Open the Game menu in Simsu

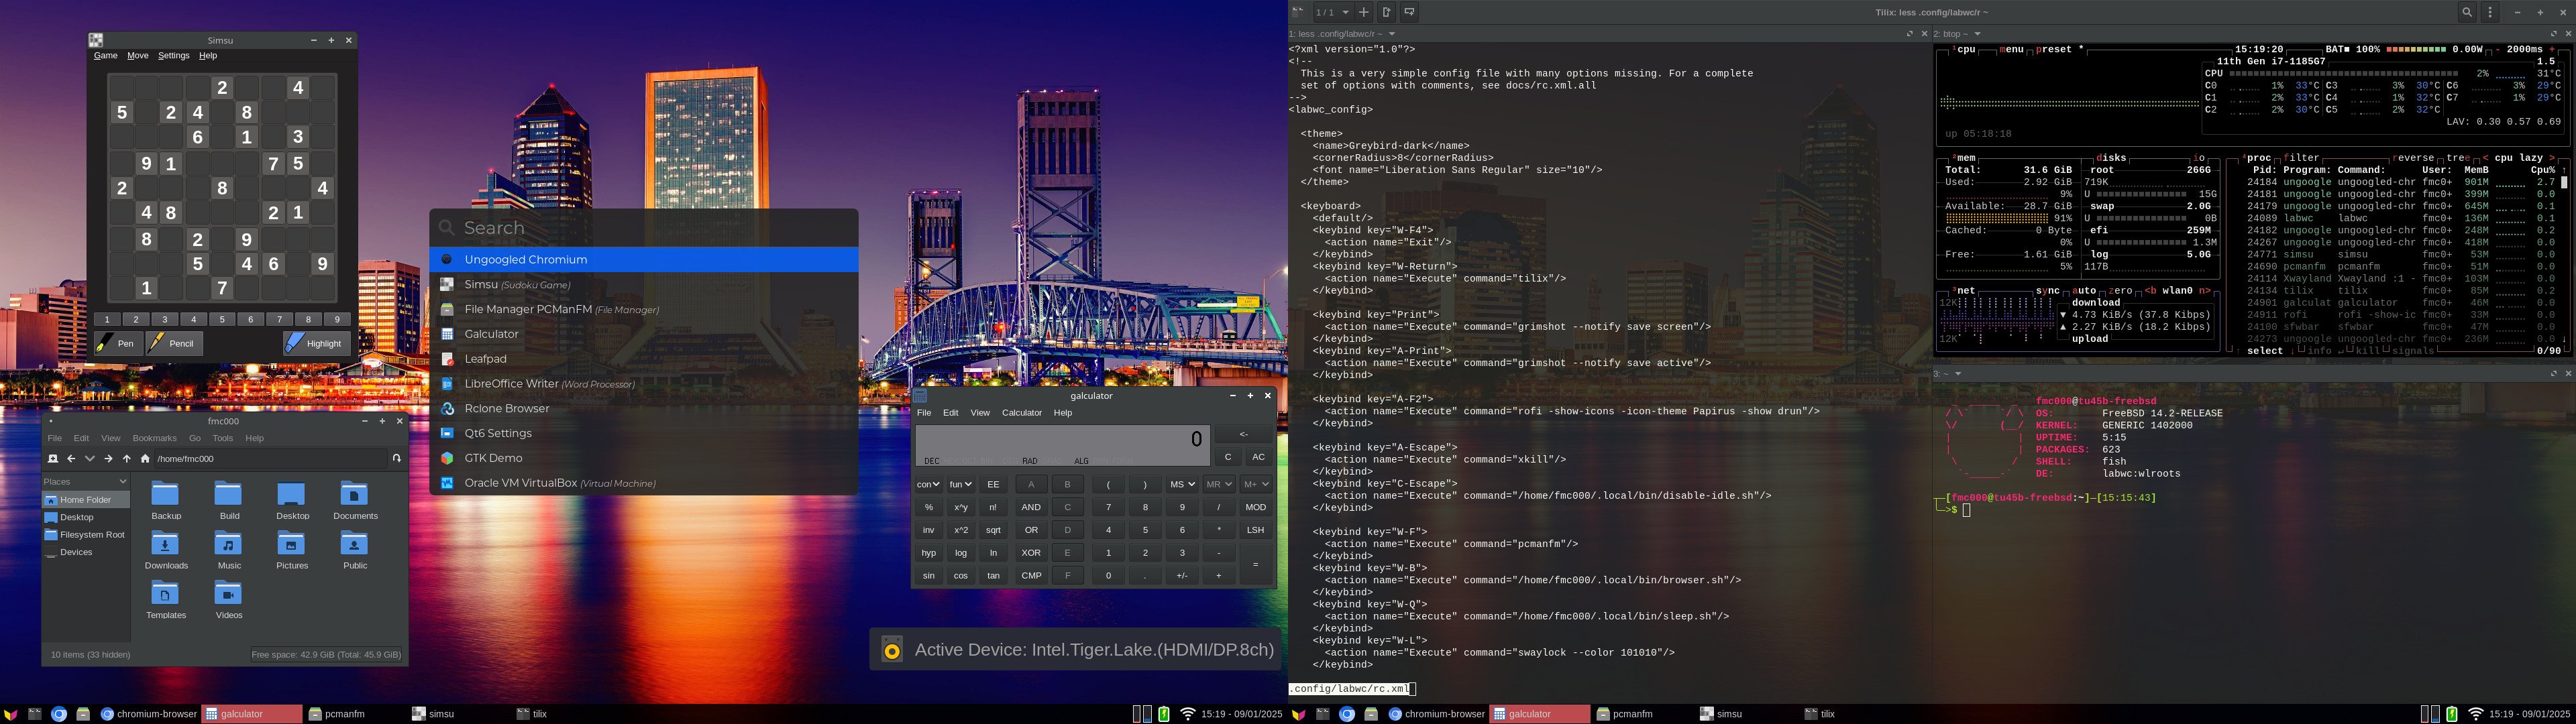(x=106, y=56)
